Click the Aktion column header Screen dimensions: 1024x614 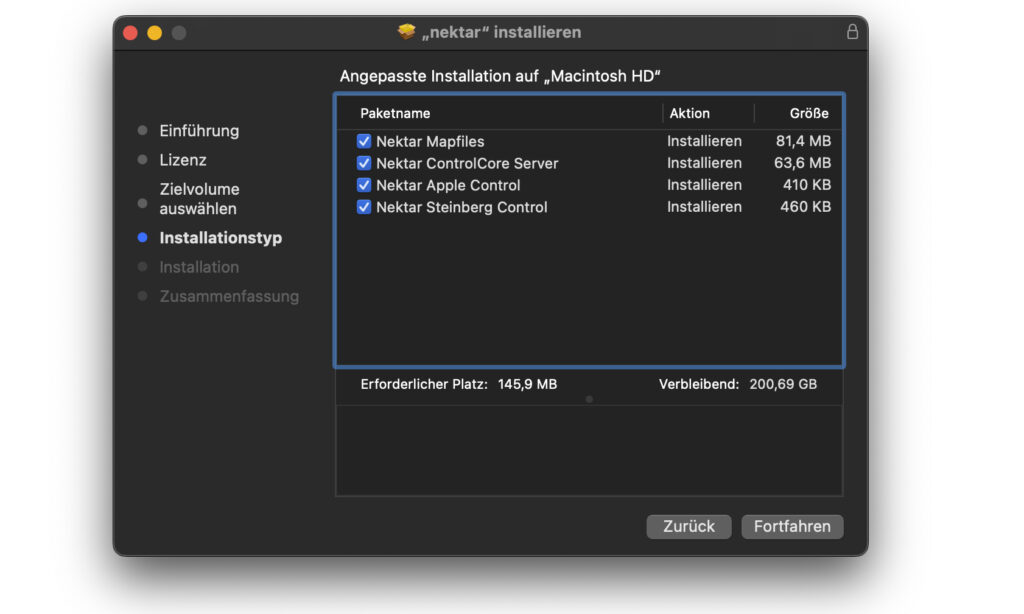pos(690,113)
